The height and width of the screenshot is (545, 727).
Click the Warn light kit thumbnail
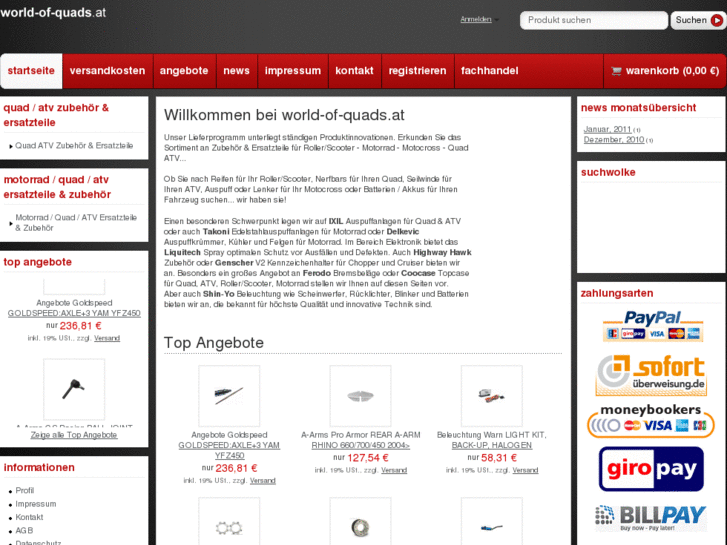491,396
